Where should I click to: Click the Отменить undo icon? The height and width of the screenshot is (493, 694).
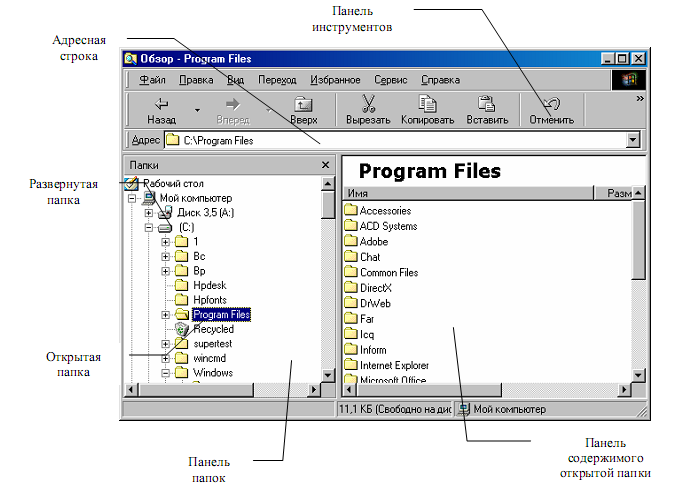551,104
